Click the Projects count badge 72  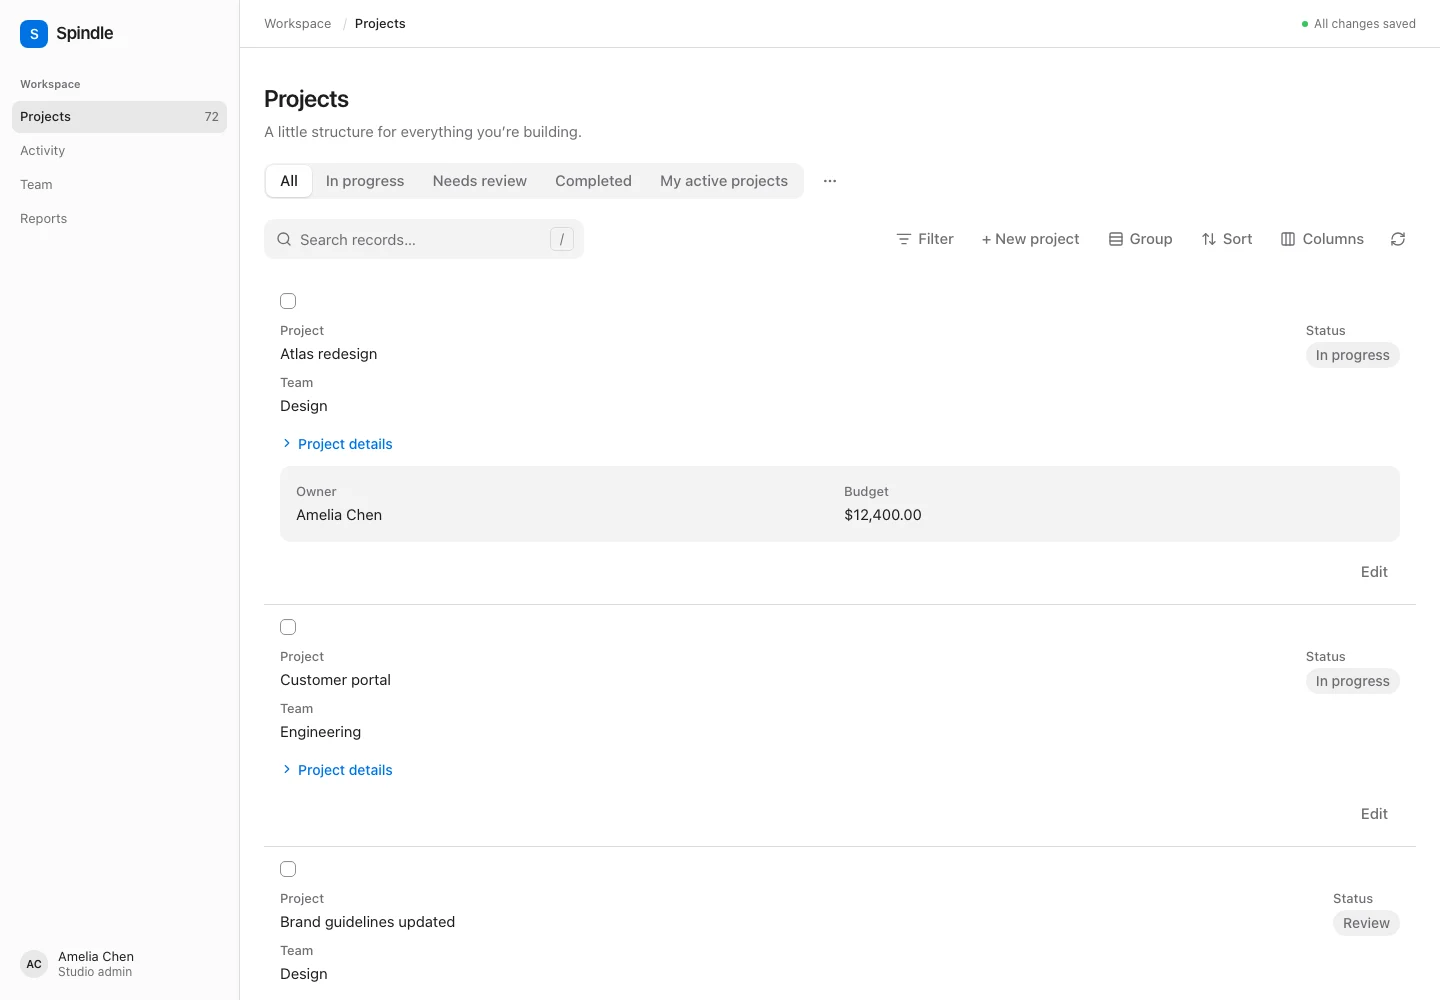211,117
